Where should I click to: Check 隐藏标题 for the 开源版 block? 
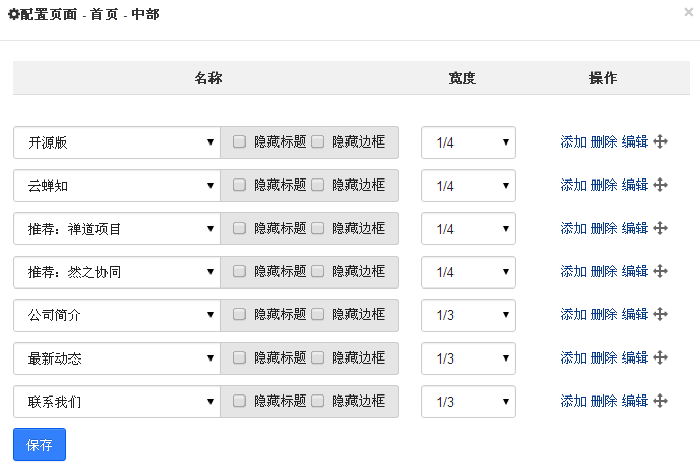(240, 142)
